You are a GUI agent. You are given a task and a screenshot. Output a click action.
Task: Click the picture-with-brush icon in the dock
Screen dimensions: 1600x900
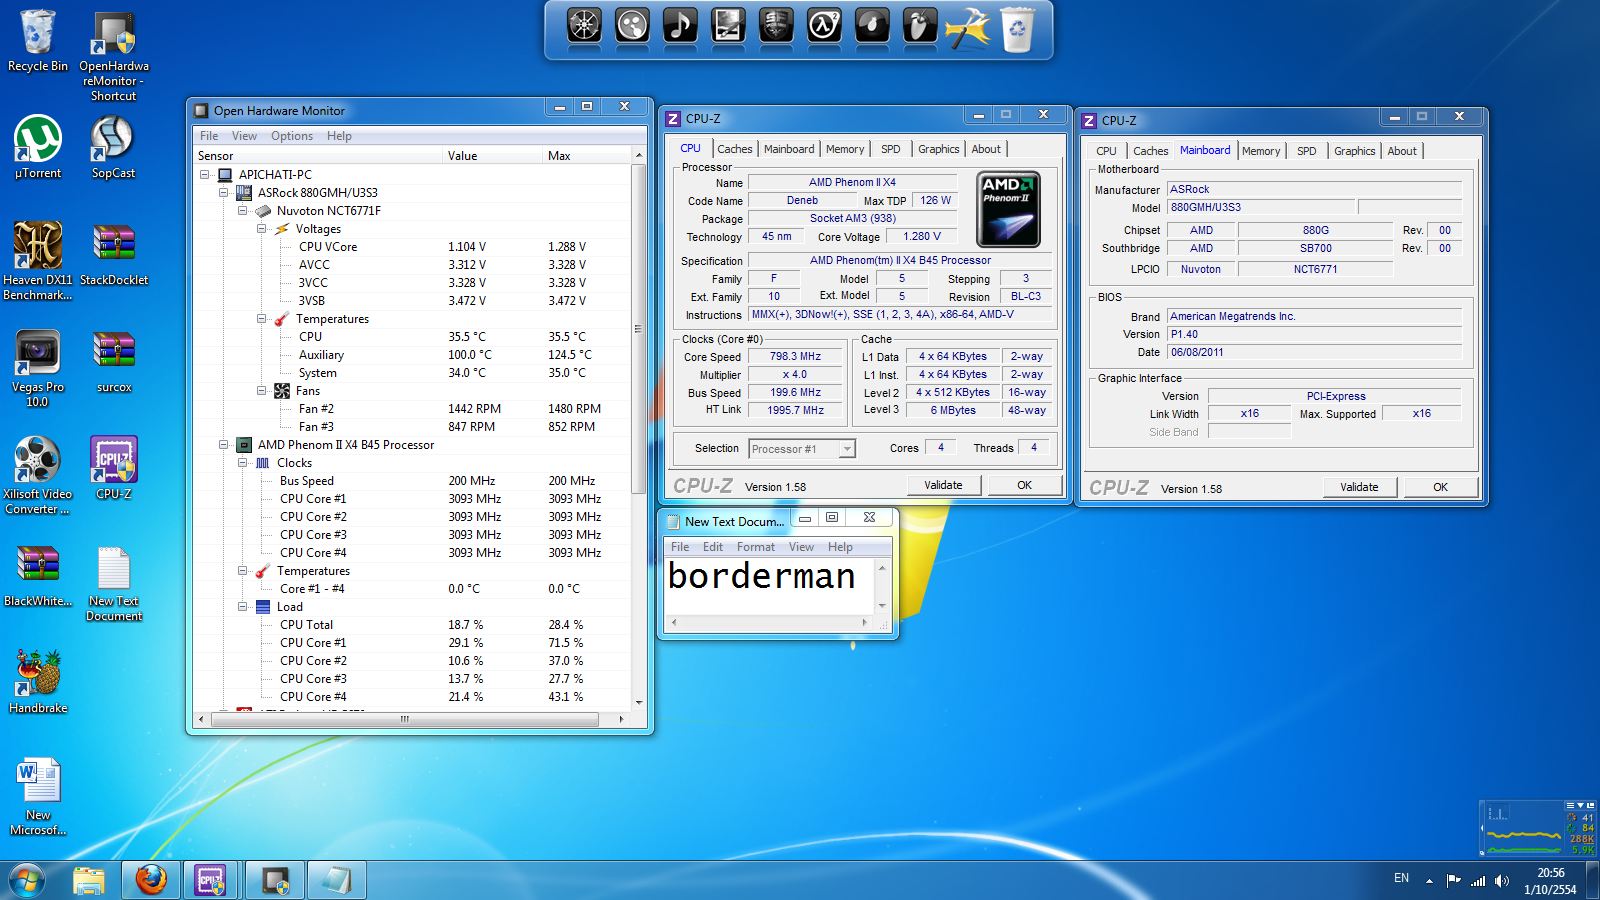pos(728,26)
